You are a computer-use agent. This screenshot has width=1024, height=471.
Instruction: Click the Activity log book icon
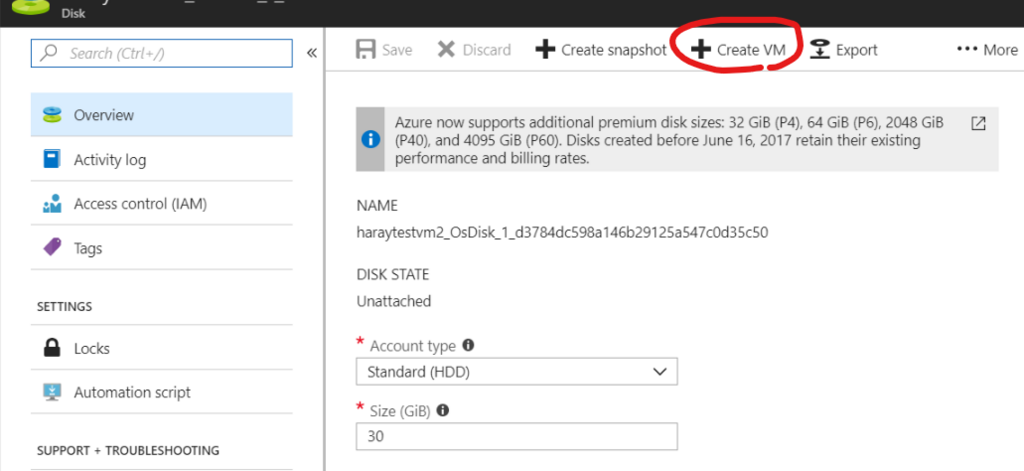[52, 159]
